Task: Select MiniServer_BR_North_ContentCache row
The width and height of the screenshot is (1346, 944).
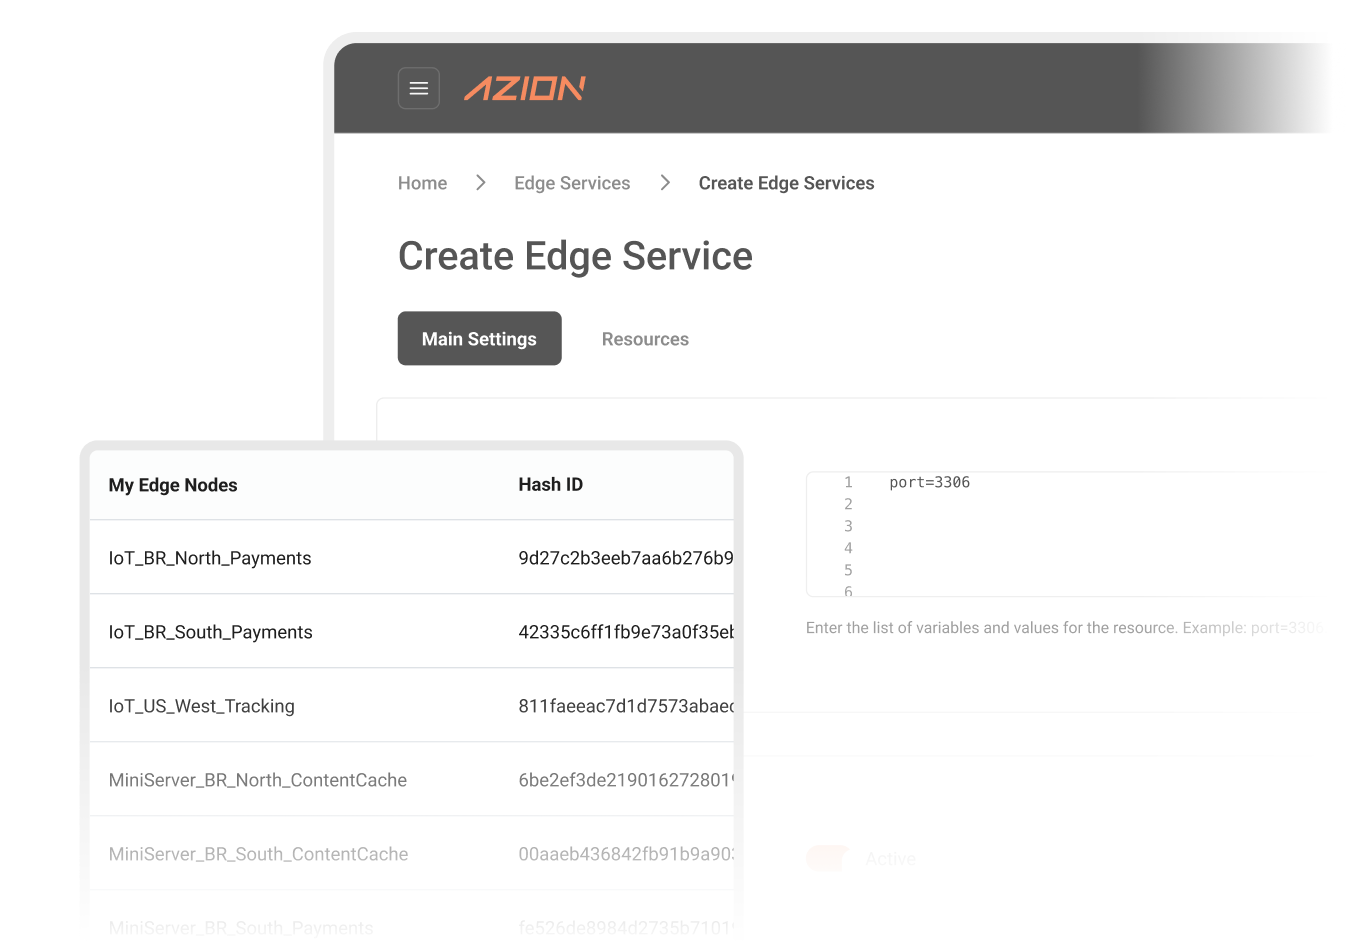Action: pos(411,780)
